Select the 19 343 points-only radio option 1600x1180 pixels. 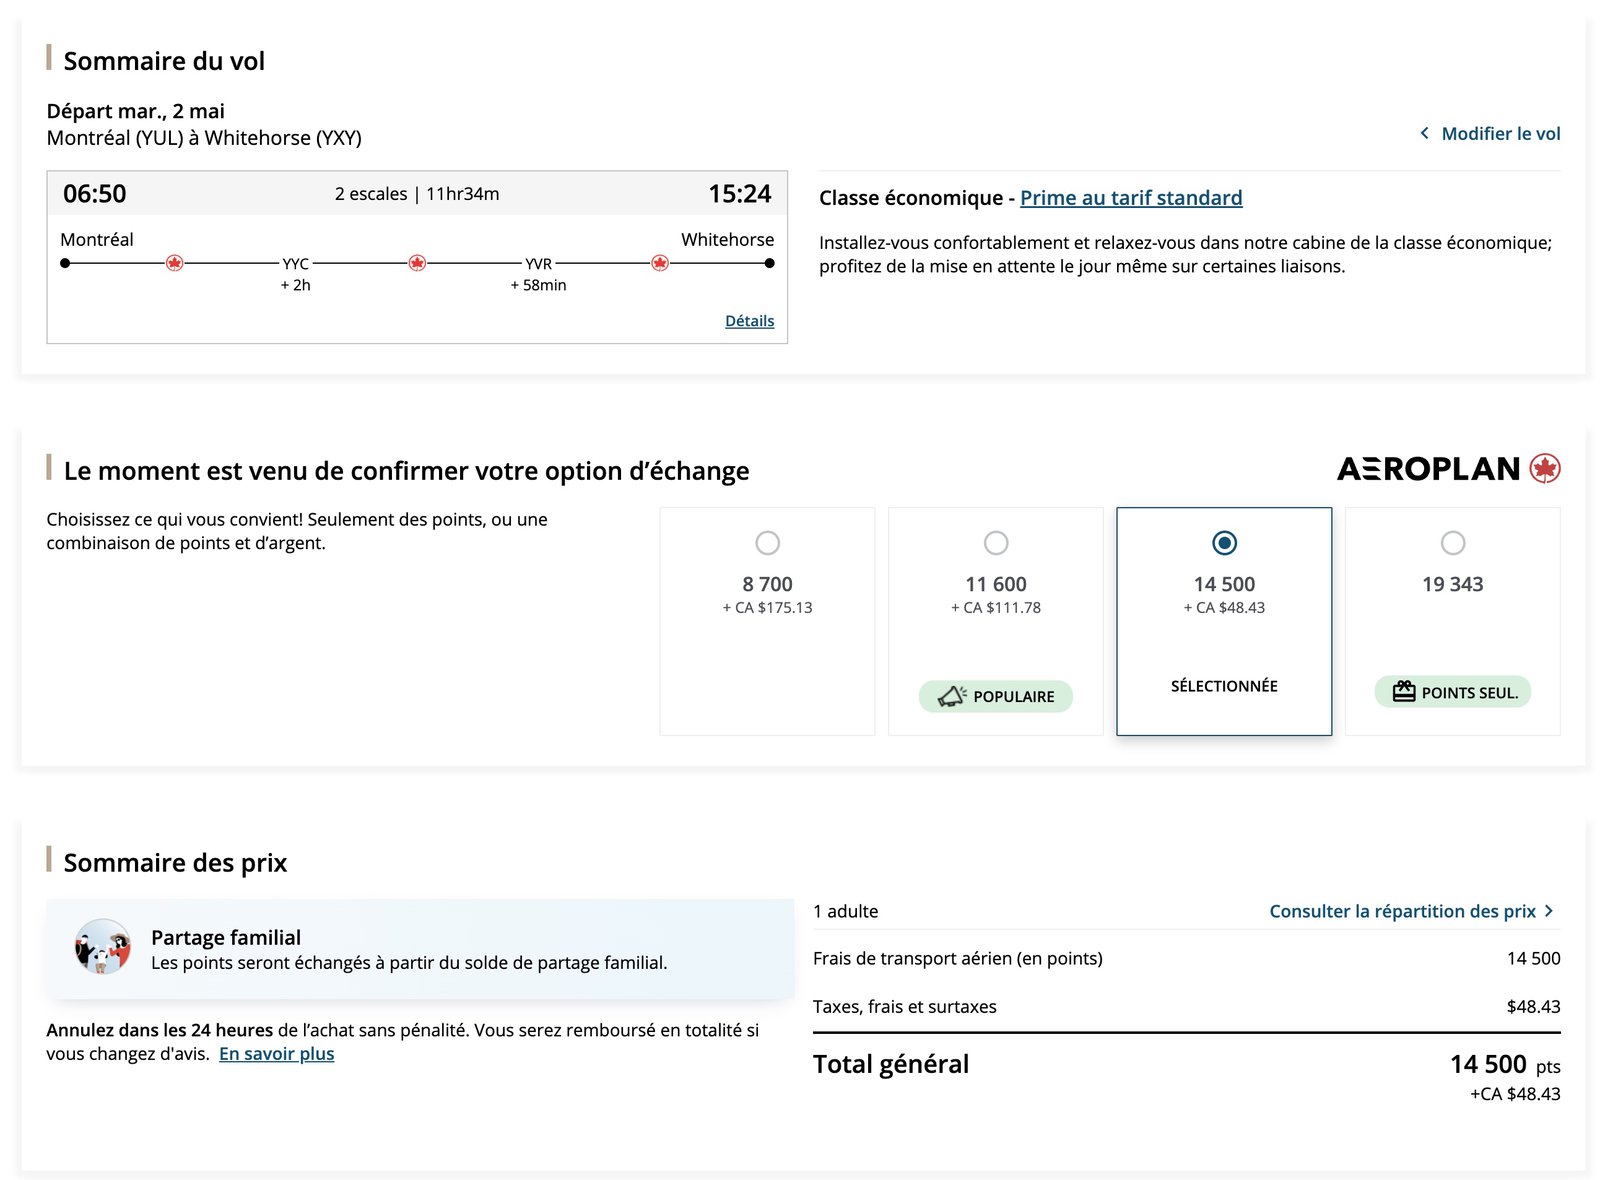coord(1453,543)
